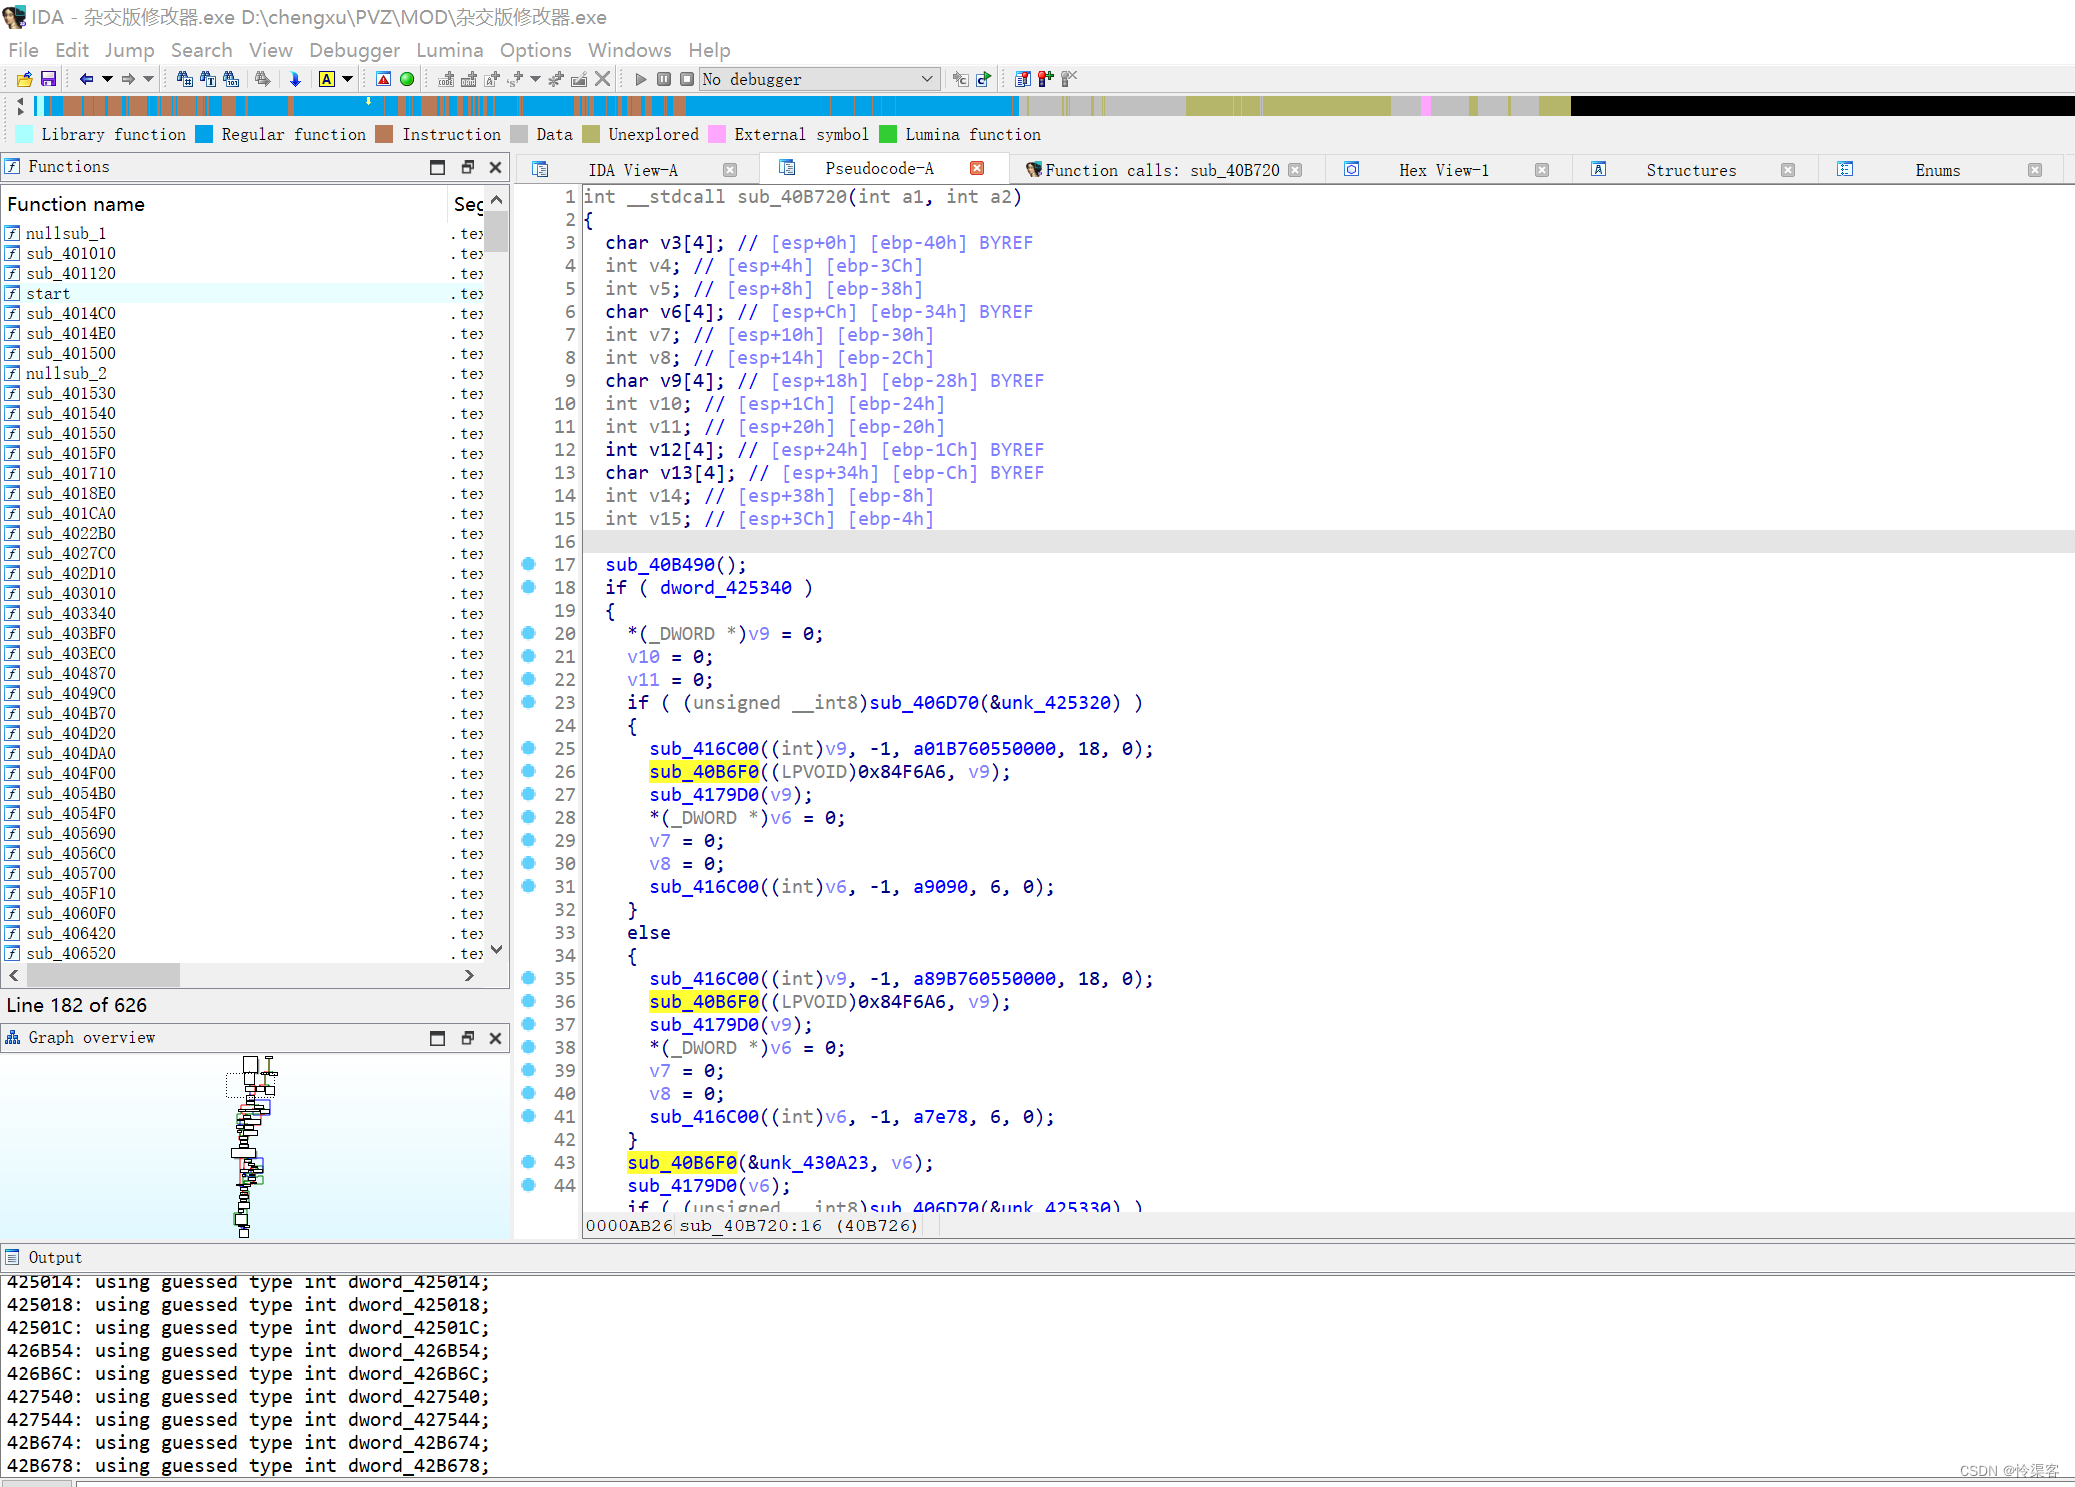2075x1487 pixels.
Task: Click the first add-breakpoint style gray icon
Action: 446,79
